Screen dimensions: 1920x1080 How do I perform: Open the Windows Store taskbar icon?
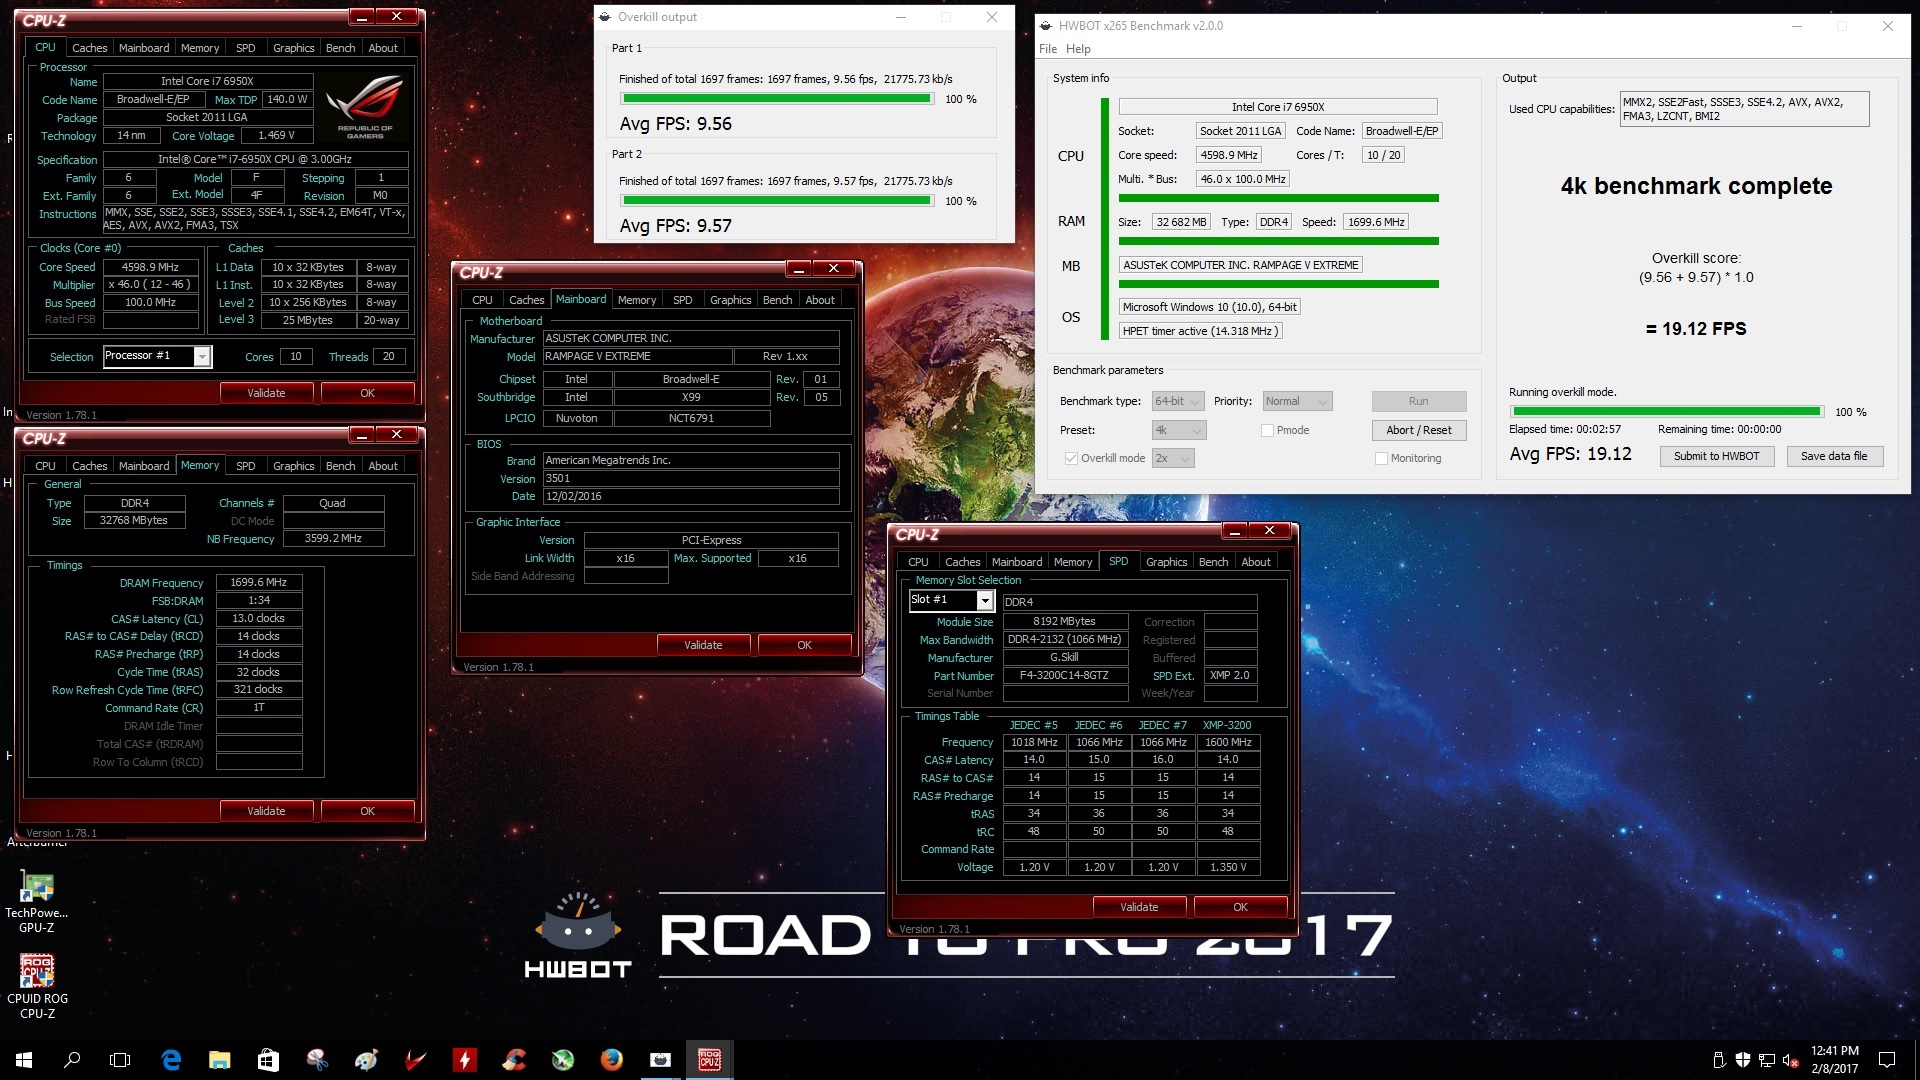[x=268, y=1060]
